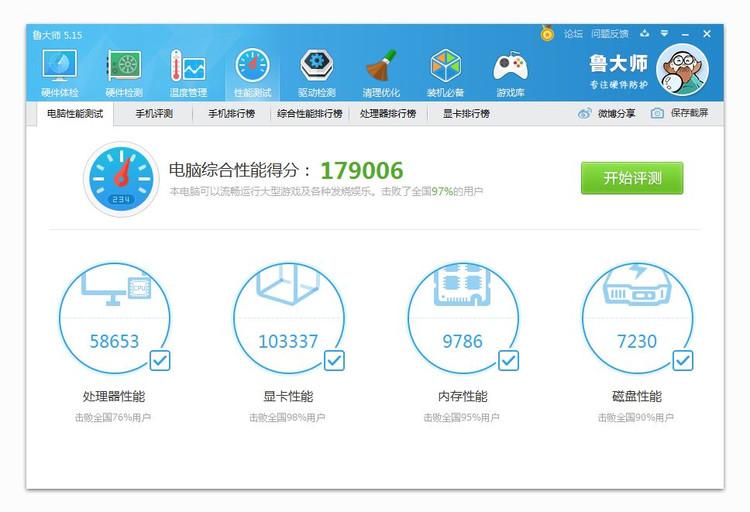Click the 保存截屏 save screenshot text
The image size is (750, 512).
click(x=689, y=113)
